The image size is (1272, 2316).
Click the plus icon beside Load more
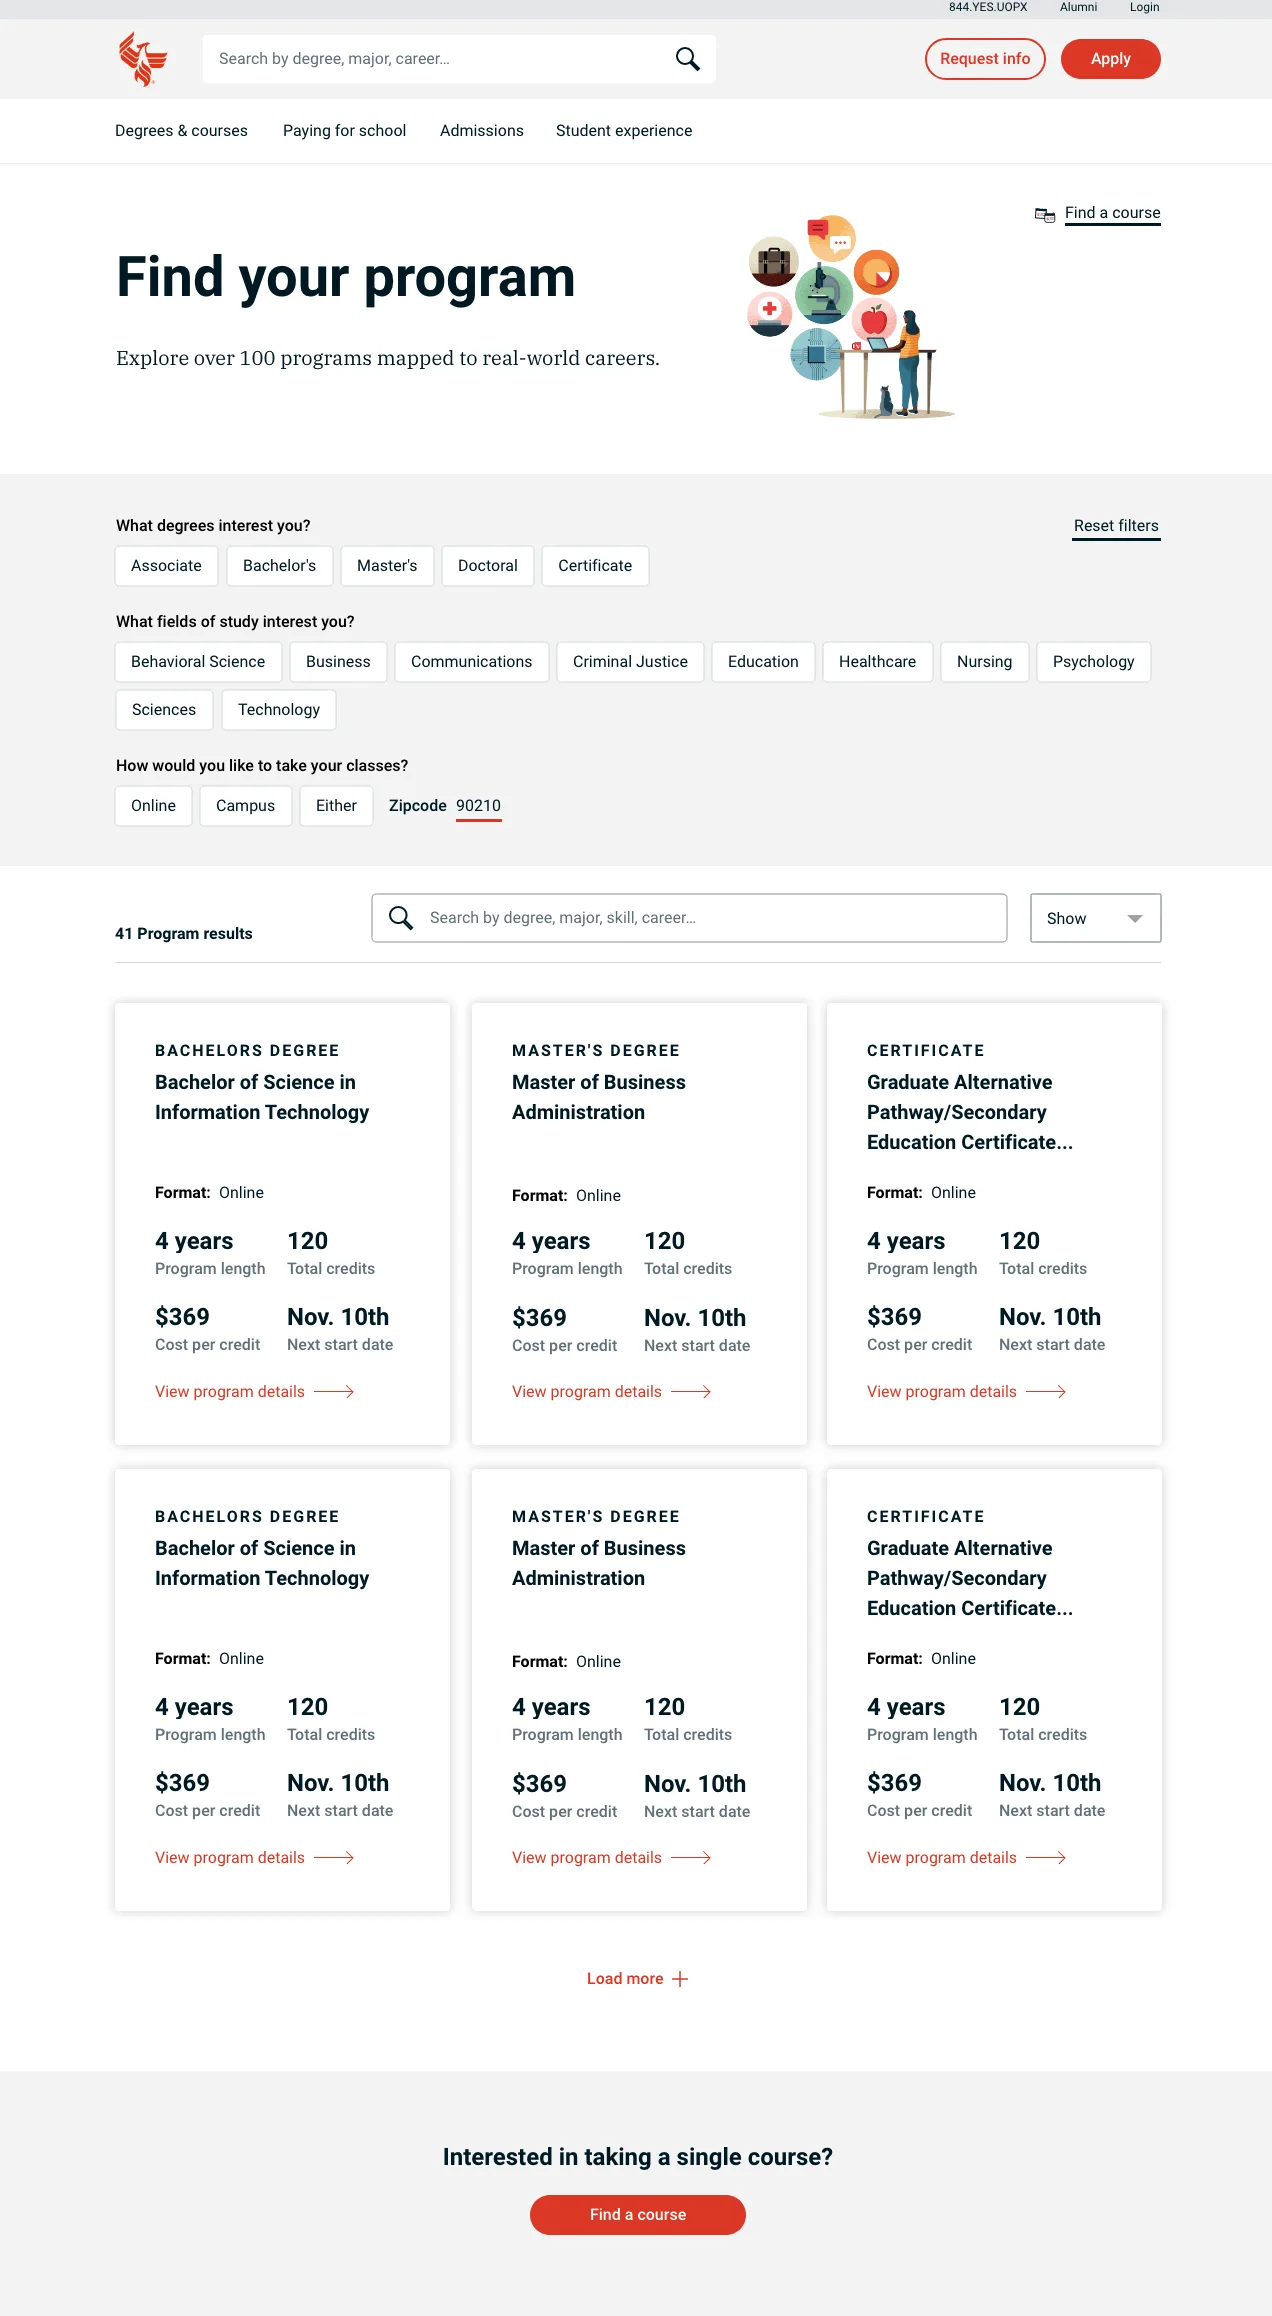[x=680, y=1979]
